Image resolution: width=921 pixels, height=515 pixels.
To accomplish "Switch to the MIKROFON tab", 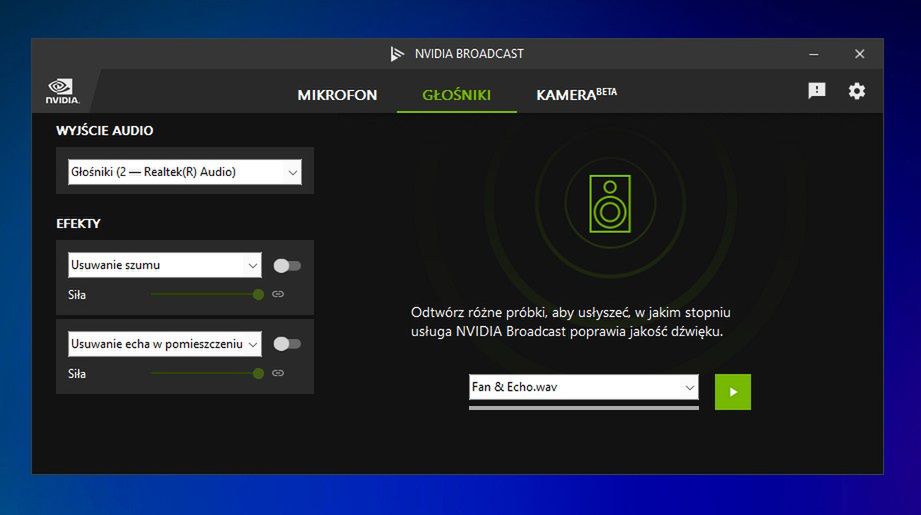I will (337, 95).
